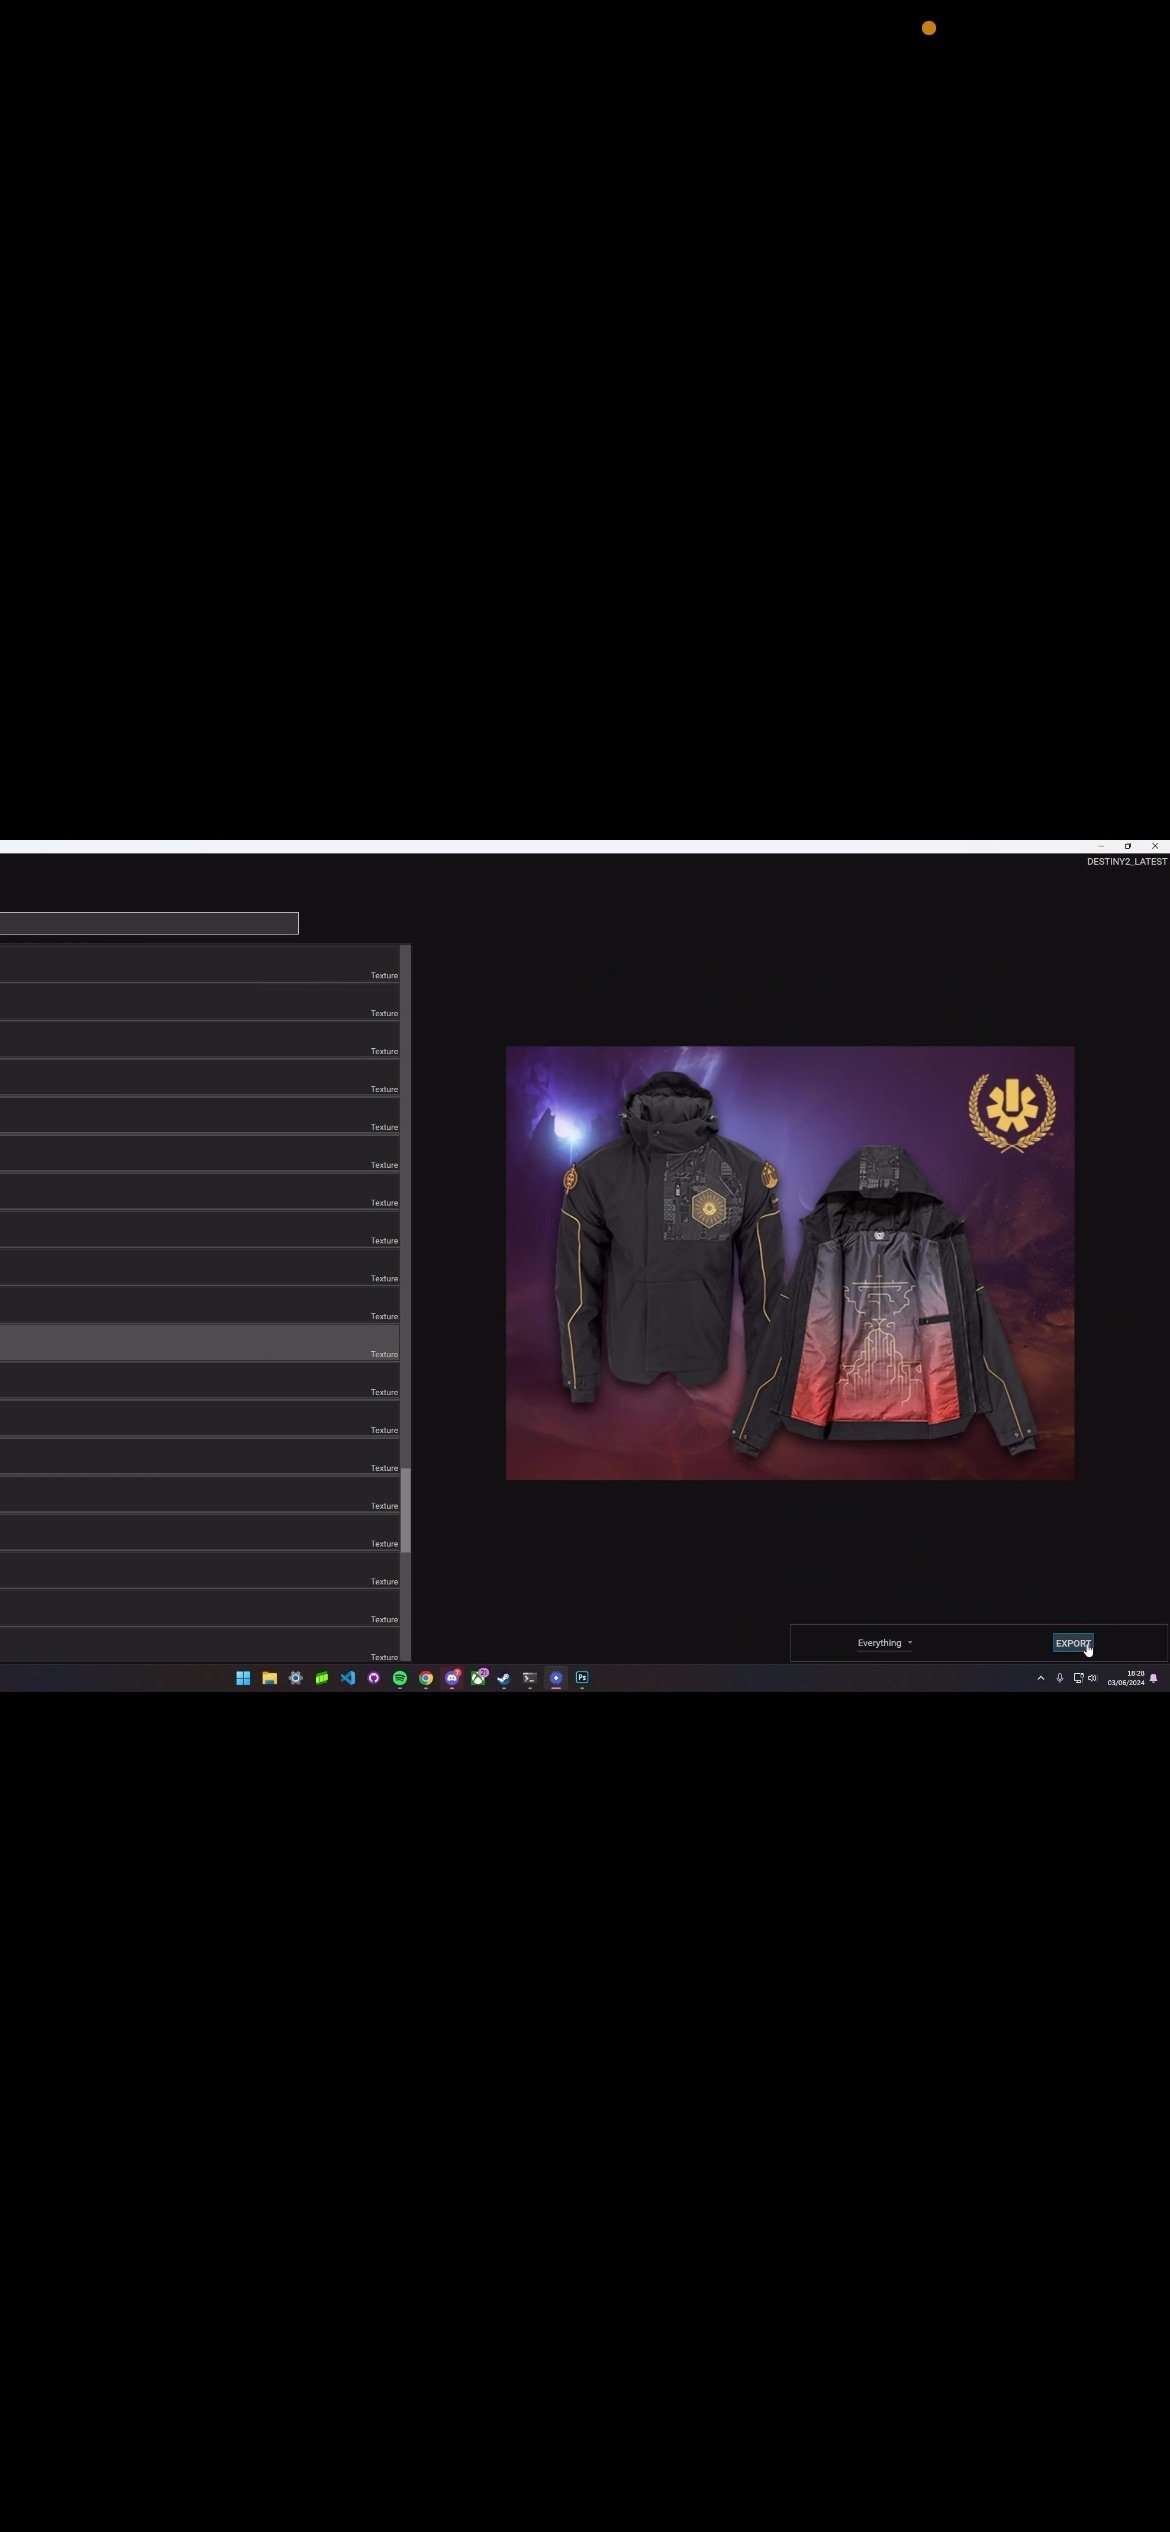Close the application window
Screen dimensions: 1170x2532
(1155, 846)
